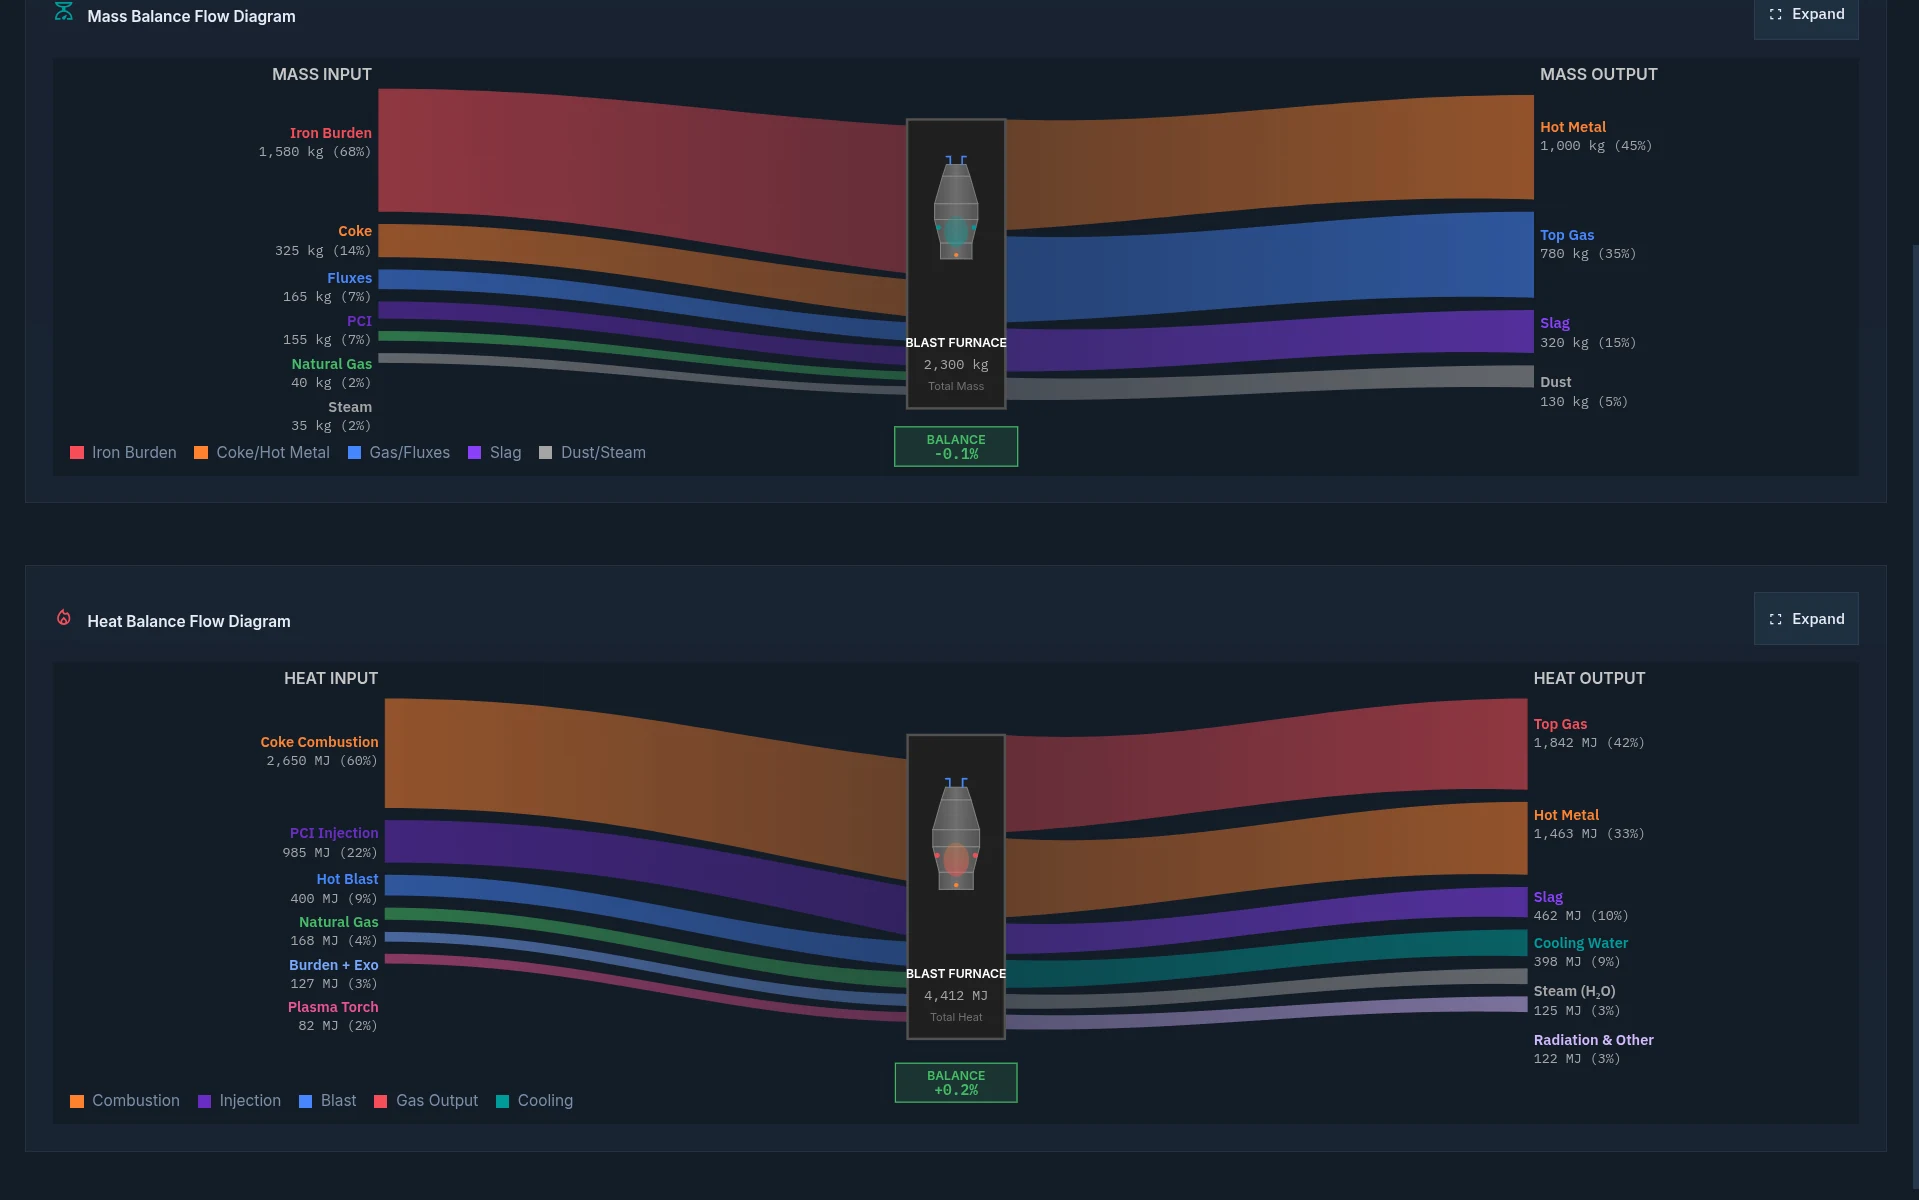Select the blast furnace icon in heat diagram

point(955,840)
